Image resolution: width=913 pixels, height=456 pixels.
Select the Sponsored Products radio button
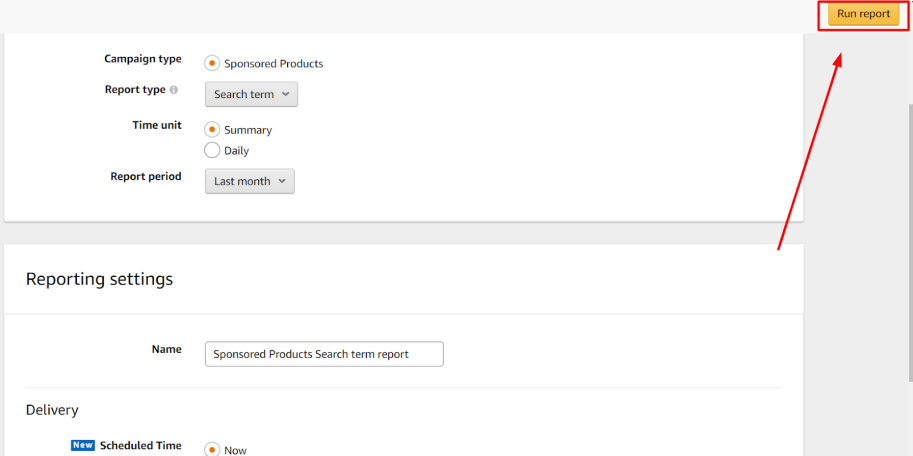click(x=212, y=63)
